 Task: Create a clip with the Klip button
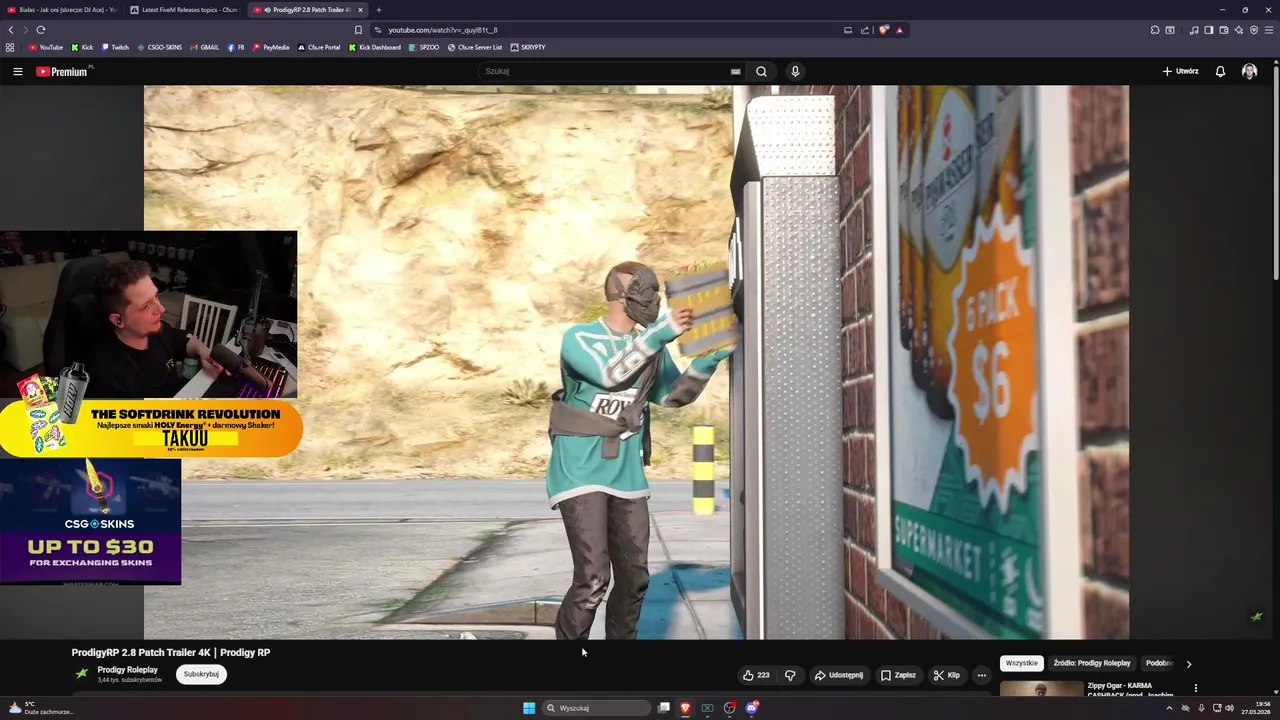tap(946, 675)
